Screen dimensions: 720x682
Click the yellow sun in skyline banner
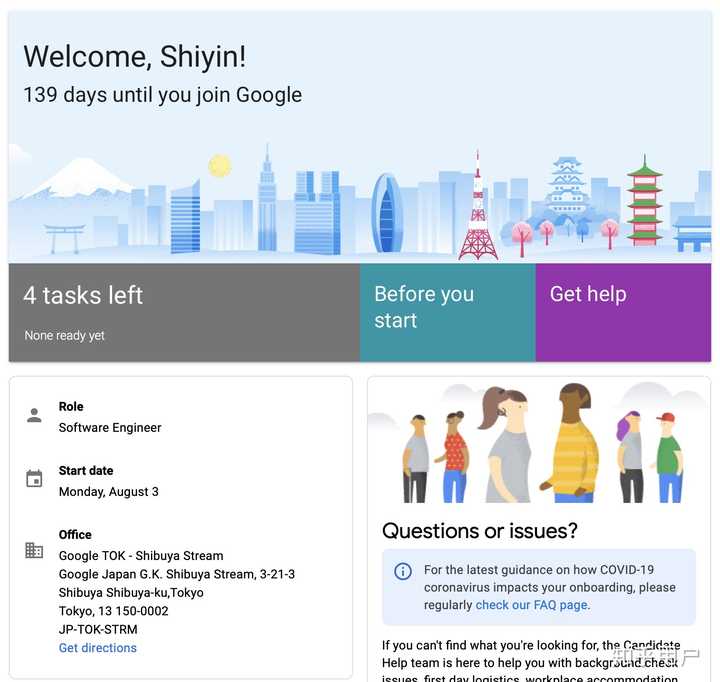point(219,166)
